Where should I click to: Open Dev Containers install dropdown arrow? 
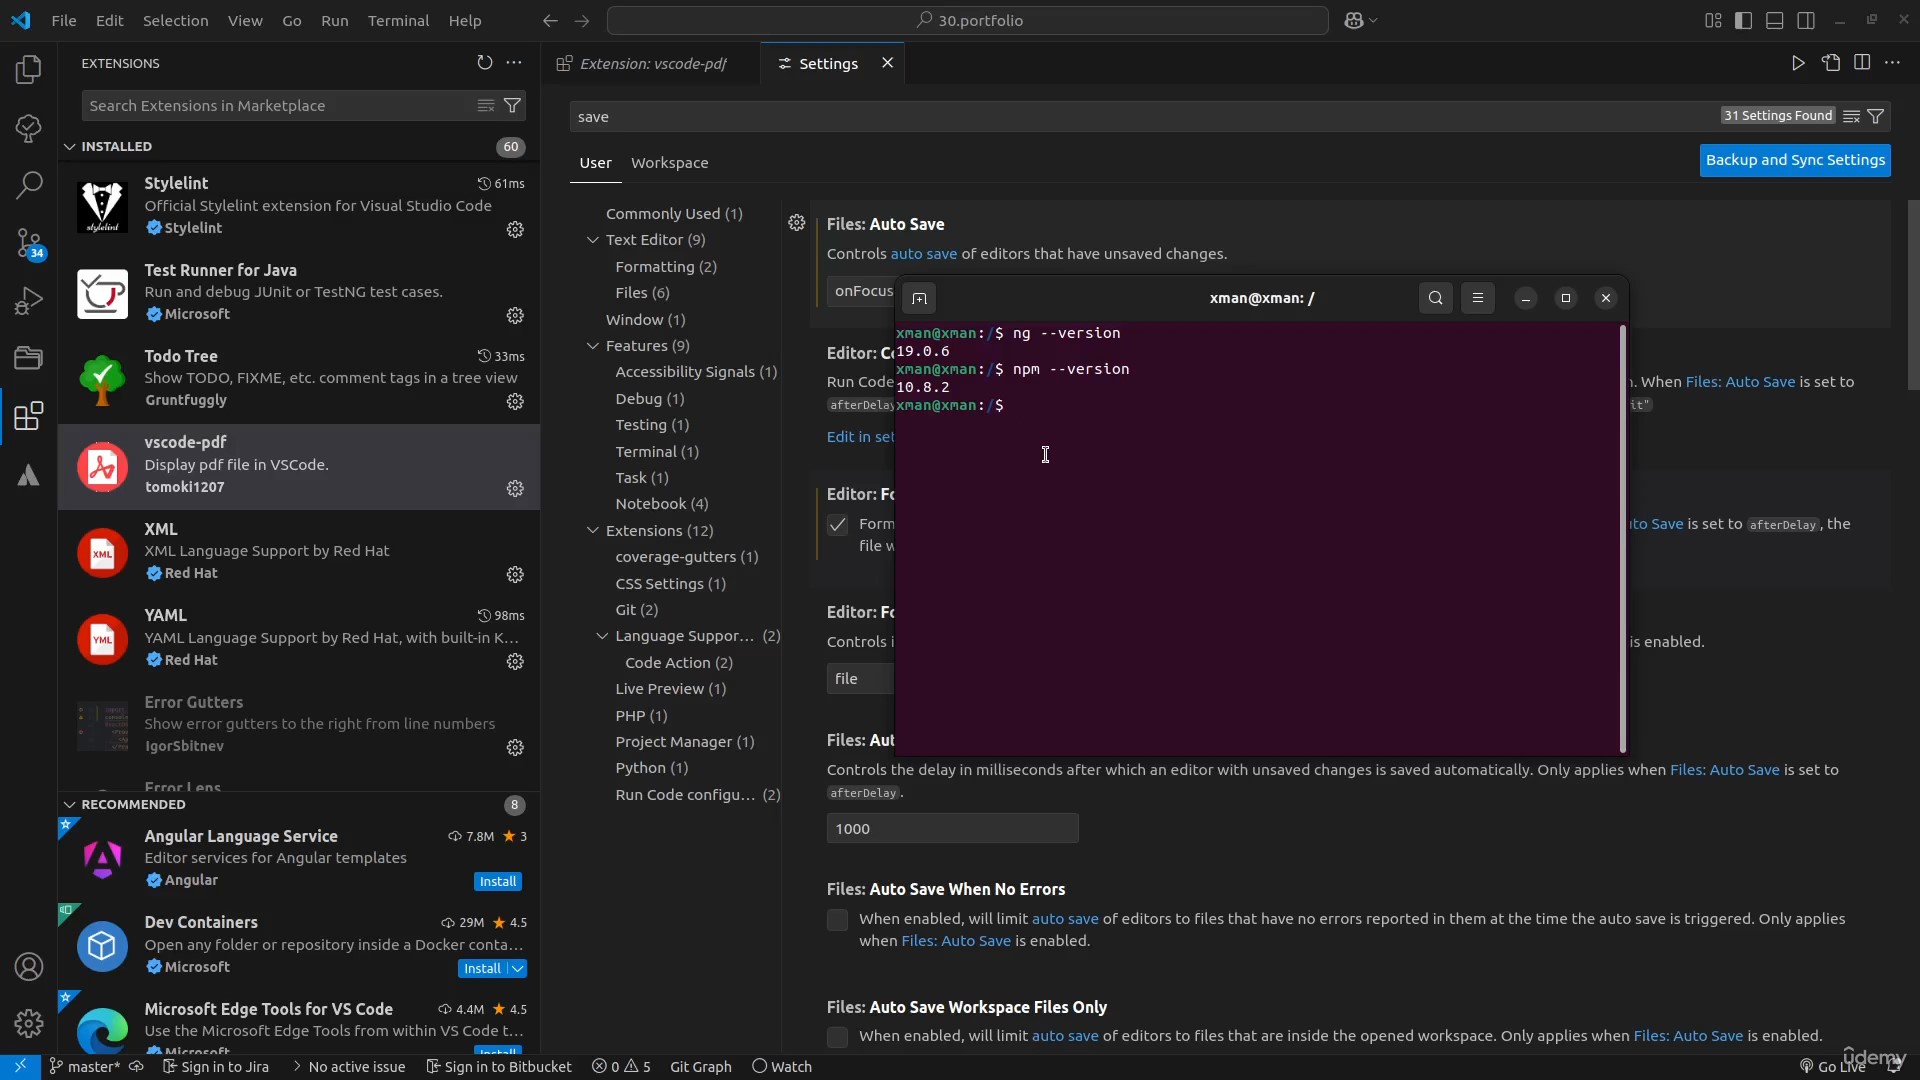click(x=517, y=968)
